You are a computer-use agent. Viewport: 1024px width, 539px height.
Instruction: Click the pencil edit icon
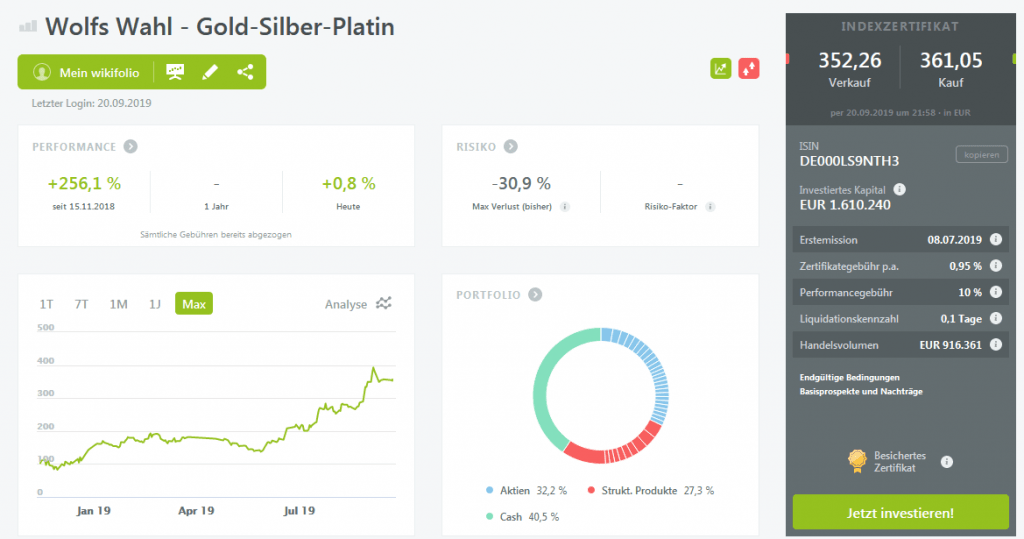[210, 72]
